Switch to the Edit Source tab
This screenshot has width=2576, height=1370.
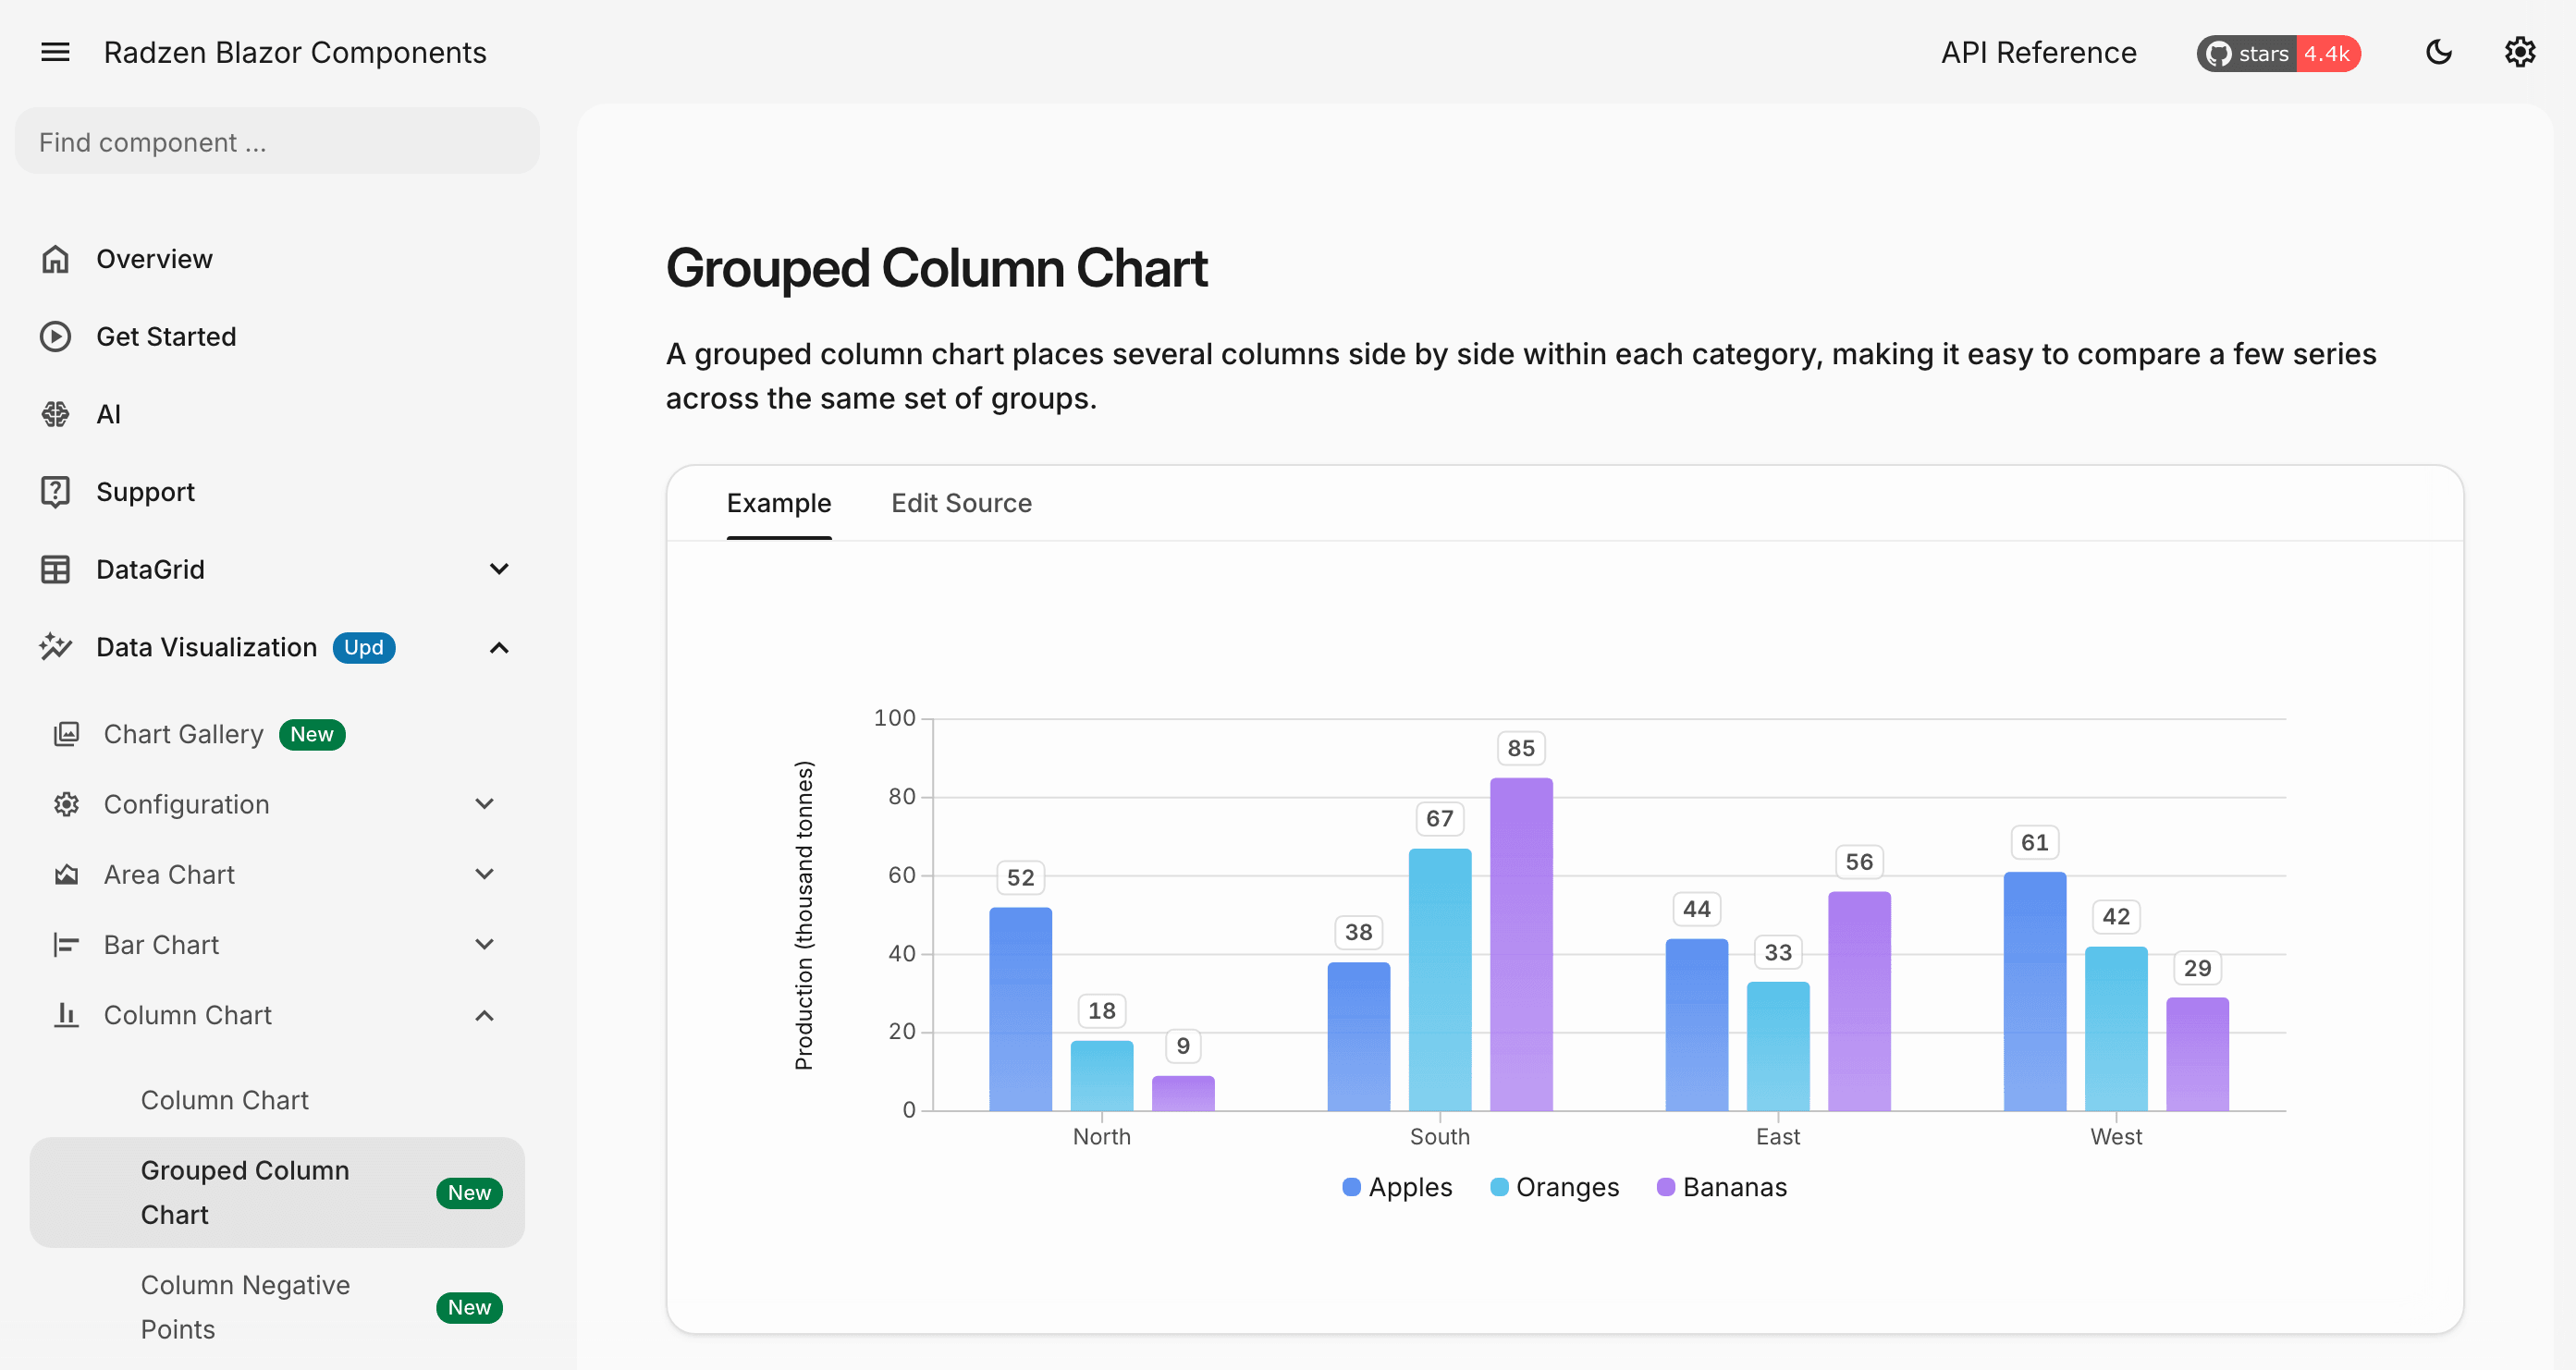[x=961, y=503]
